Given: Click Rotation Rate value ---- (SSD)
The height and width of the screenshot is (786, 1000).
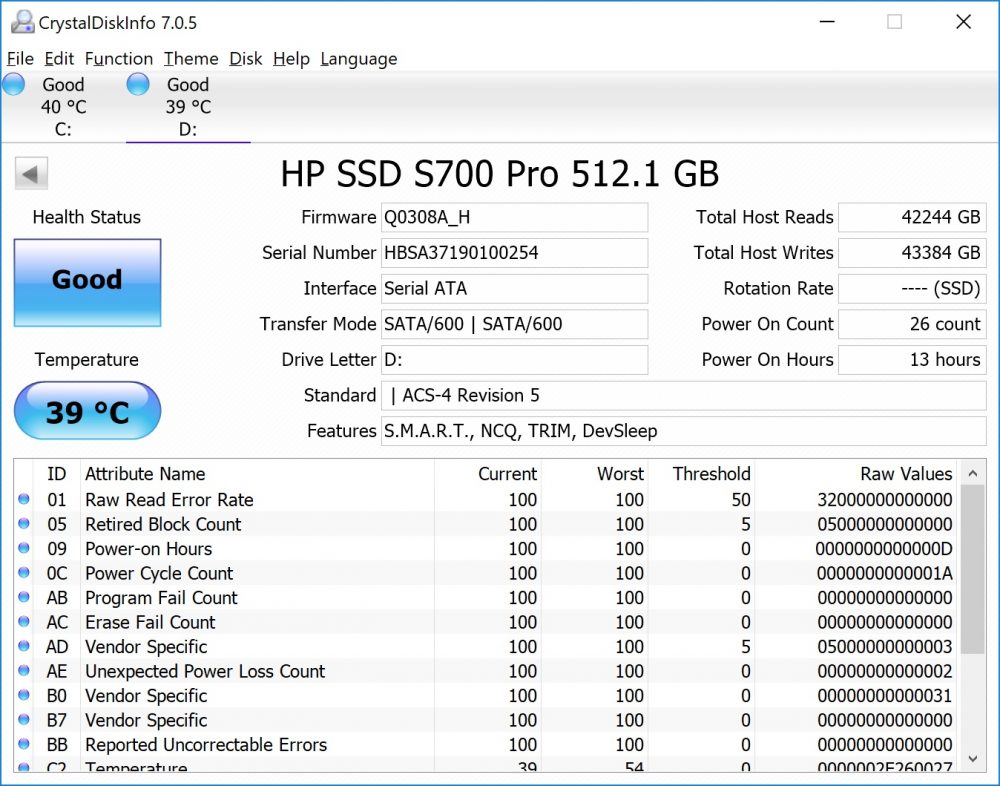Looking at the screenshot, I should tap(912, 289).
